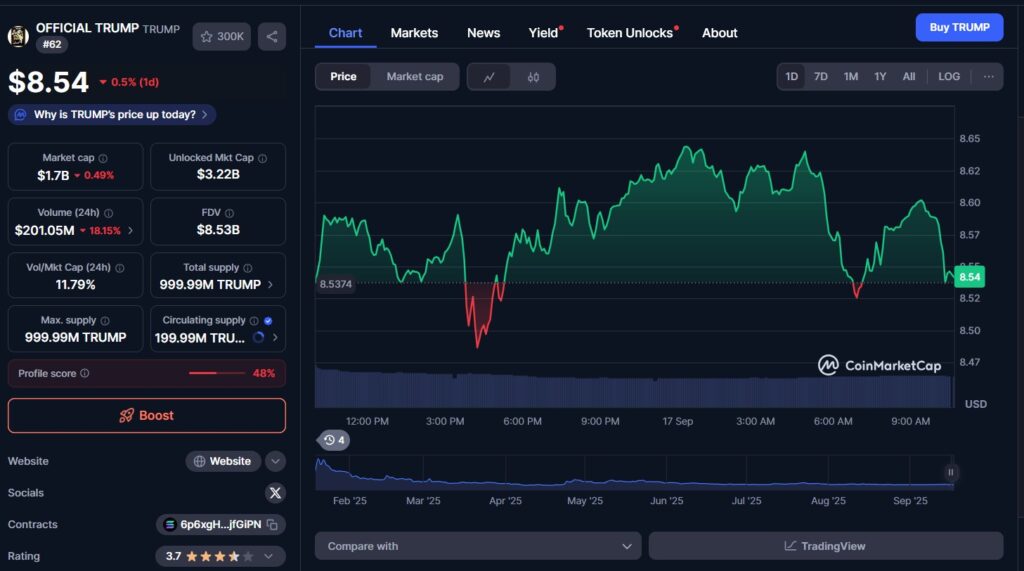Click the pause handle on range navigator
Image resolution: width=1024 pixels, height=571 pixels.
pos(951,472)
